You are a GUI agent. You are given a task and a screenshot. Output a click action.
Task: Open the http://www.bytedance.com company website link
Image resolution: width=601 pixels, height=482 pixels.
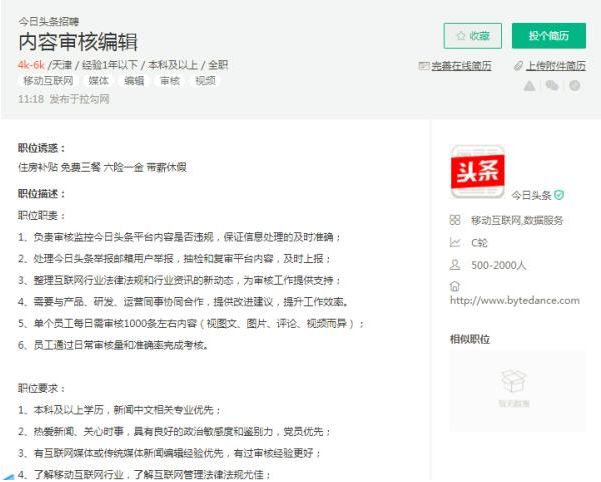pyautogui.click(x=514, y=300)
